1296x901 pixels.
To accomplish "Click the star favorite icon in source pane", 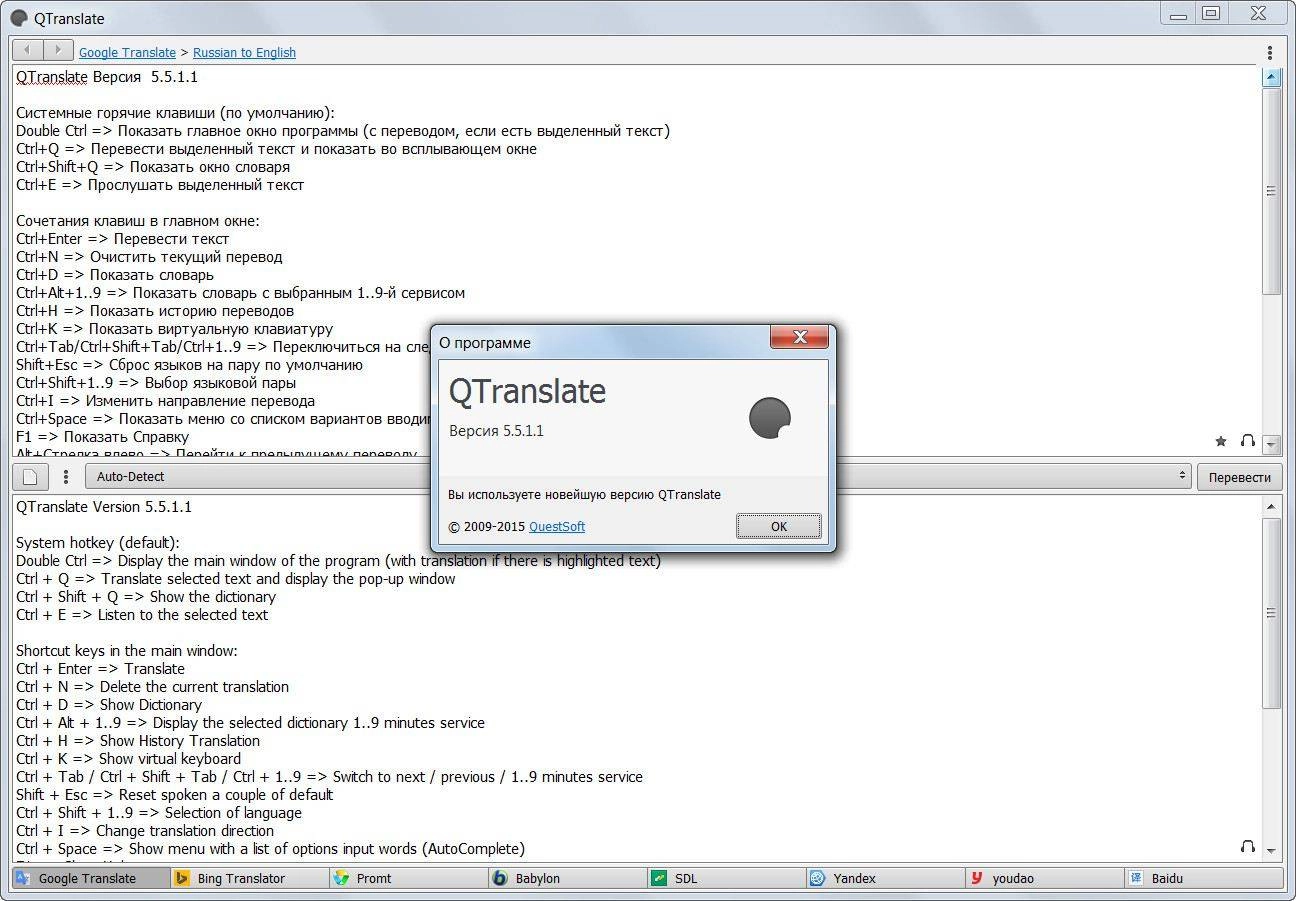I will tap(1220, 441).
